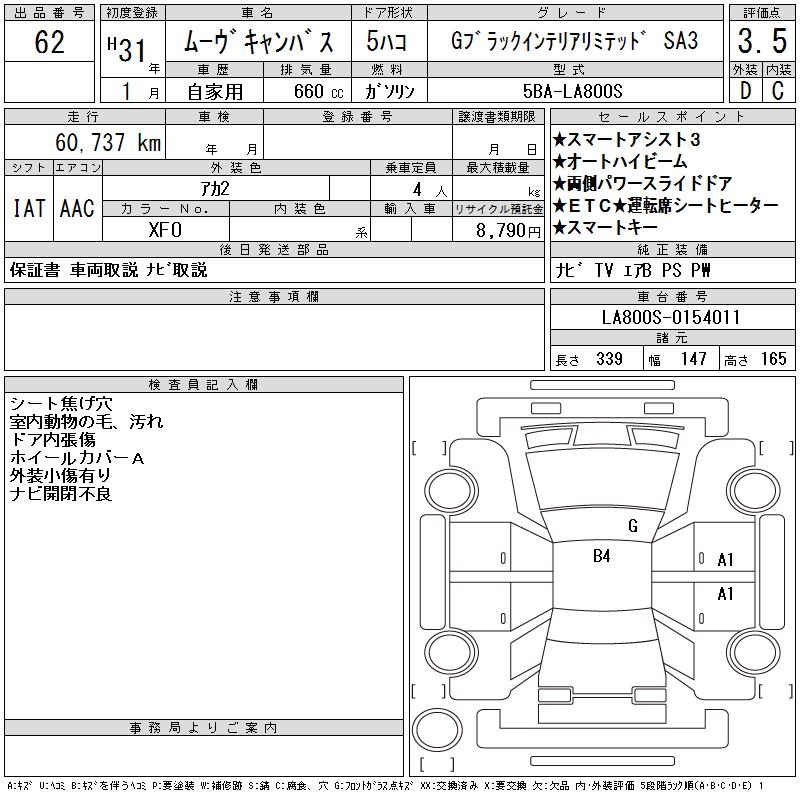Click the upper A1 scratch mark

[725, 560]
